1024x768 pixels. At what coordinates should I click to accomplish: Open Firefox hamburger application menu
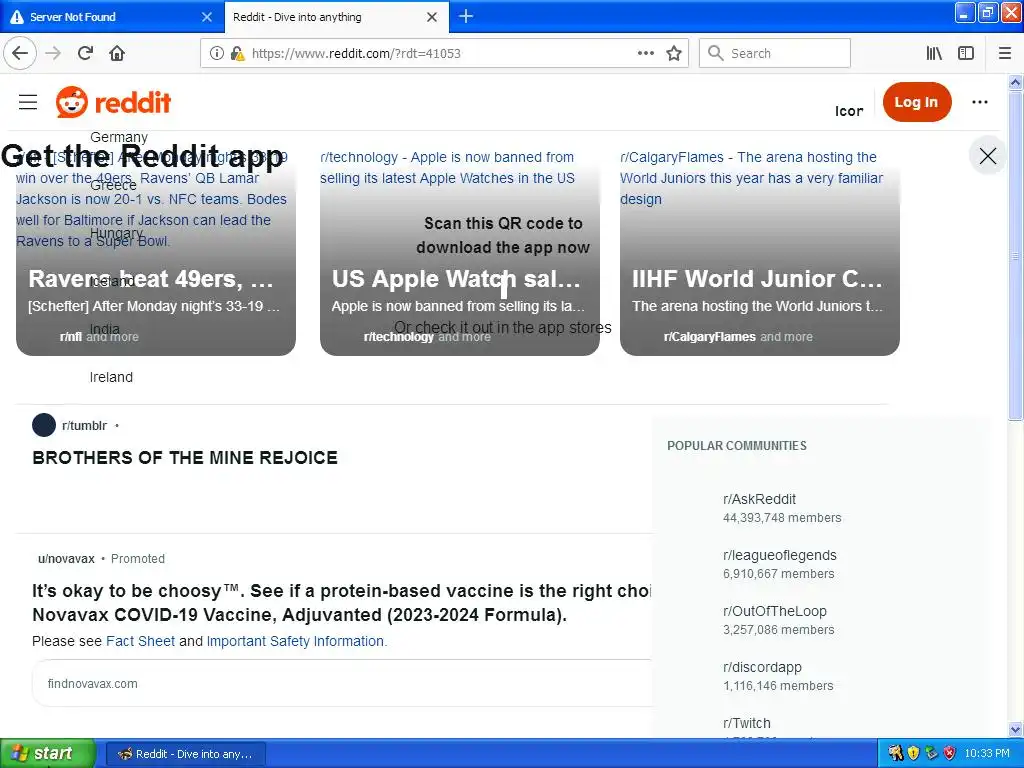[x=1005, y=53]
